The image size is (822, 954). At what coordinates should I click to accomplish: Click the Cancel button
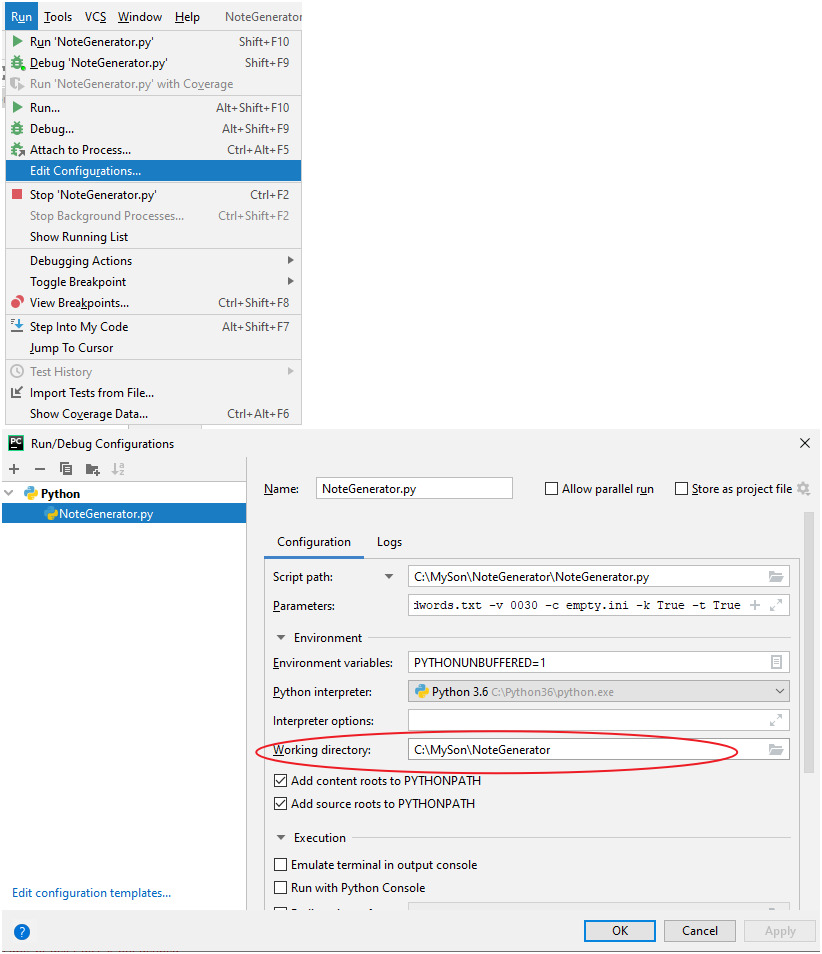pyautogui.click(x=700, y=931)
